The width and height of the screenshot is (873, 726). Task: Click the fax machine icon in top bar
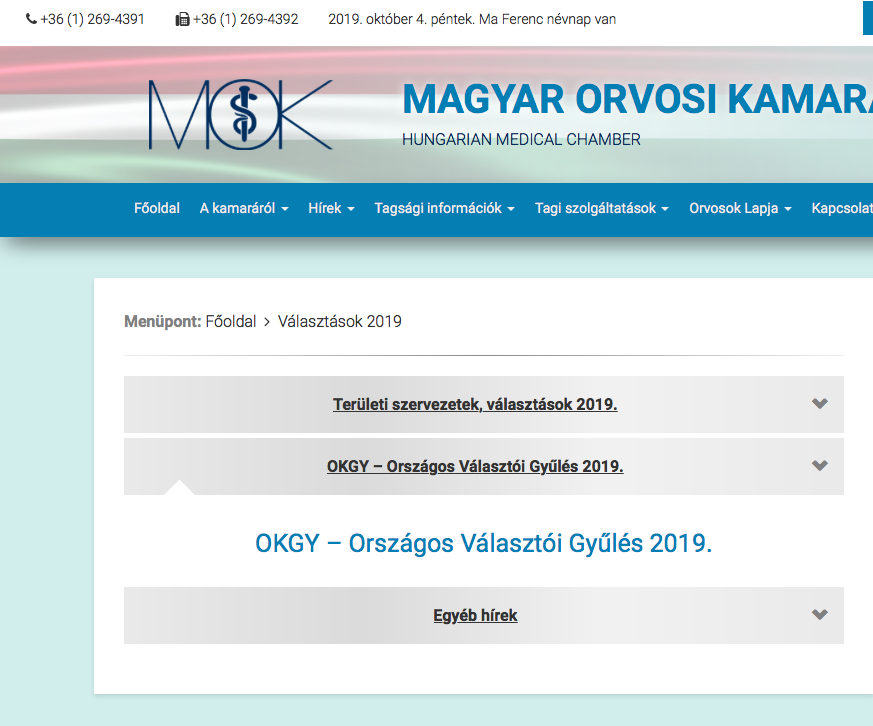(x=182, y=19)
